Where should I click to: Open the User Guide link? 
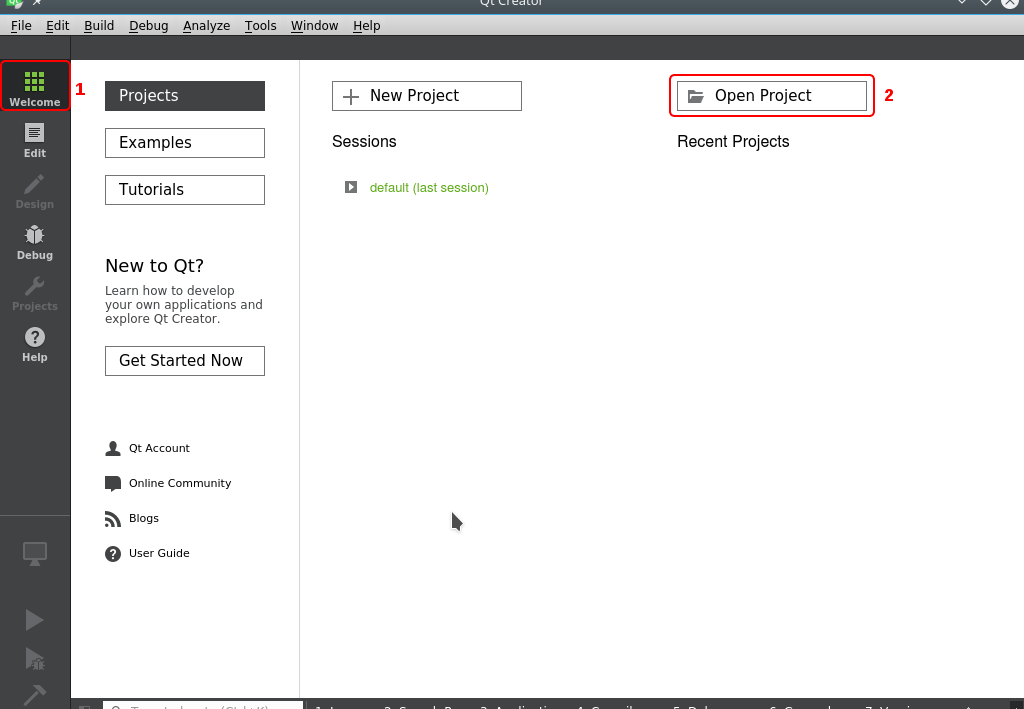click(159, 553)
